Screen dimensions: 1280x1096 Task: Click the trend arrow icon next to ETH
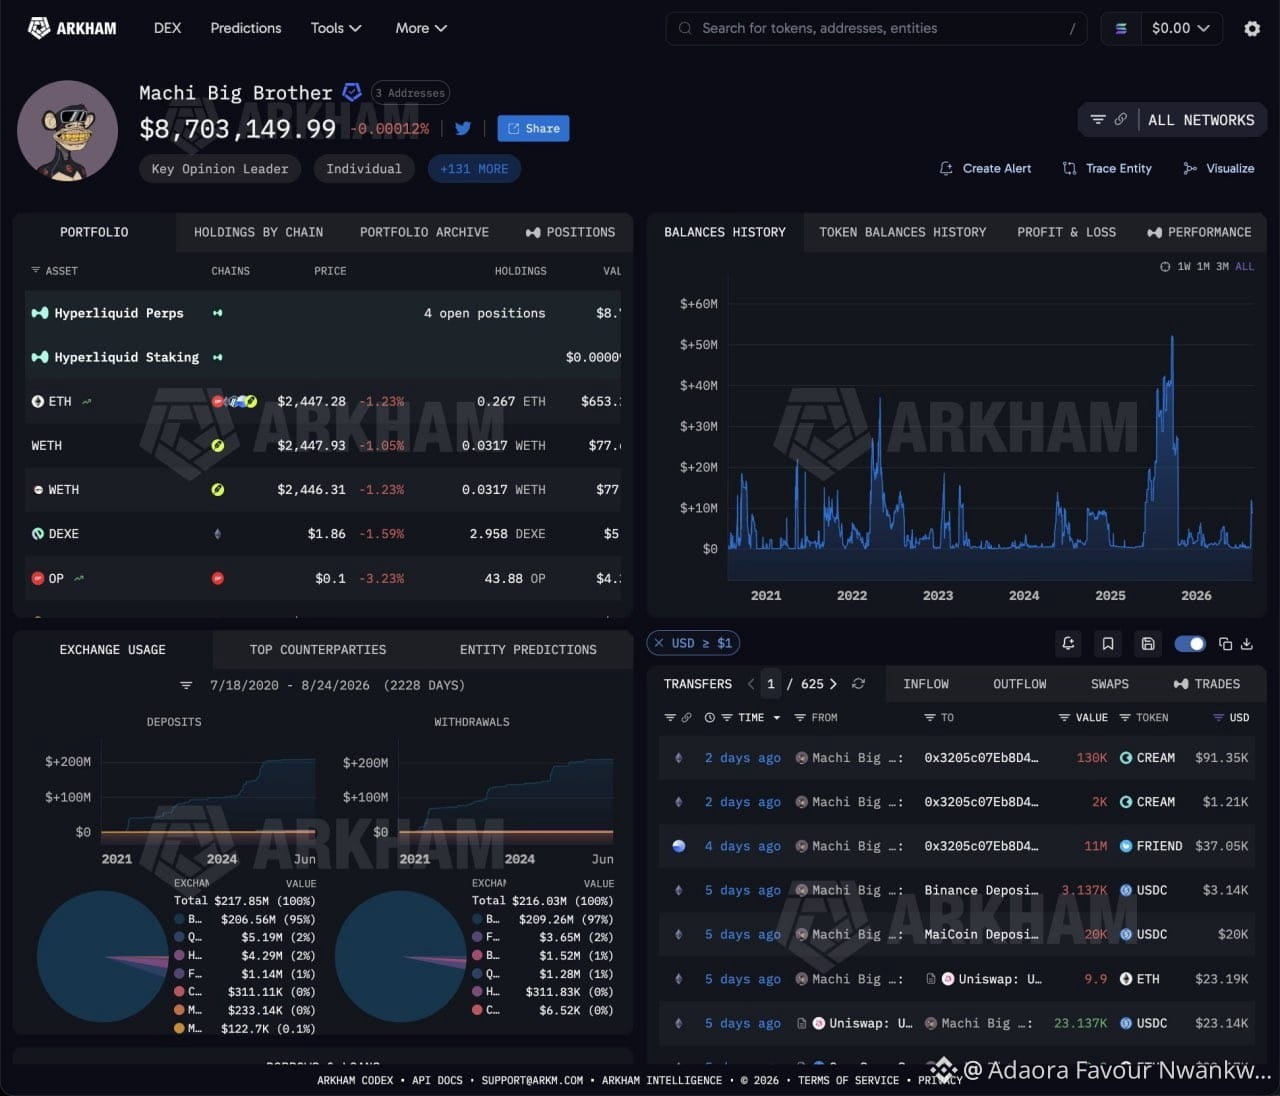87,401
